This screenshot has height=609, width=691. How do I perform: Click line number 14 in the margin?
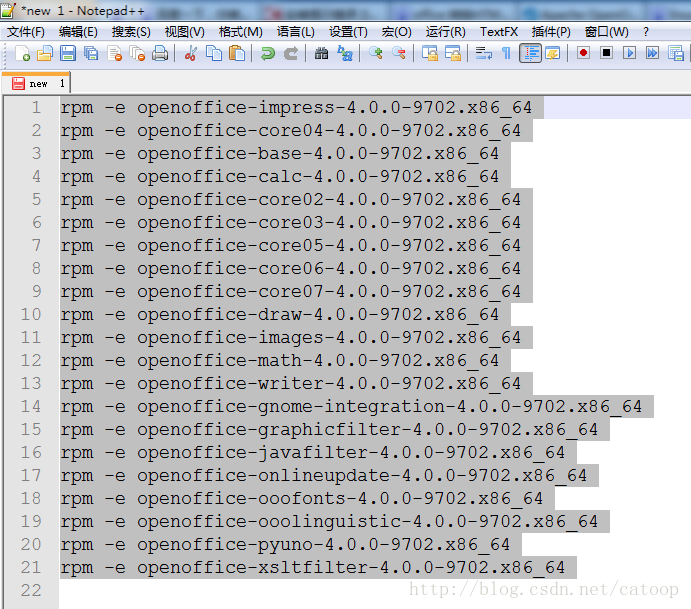tap(31, 406)
